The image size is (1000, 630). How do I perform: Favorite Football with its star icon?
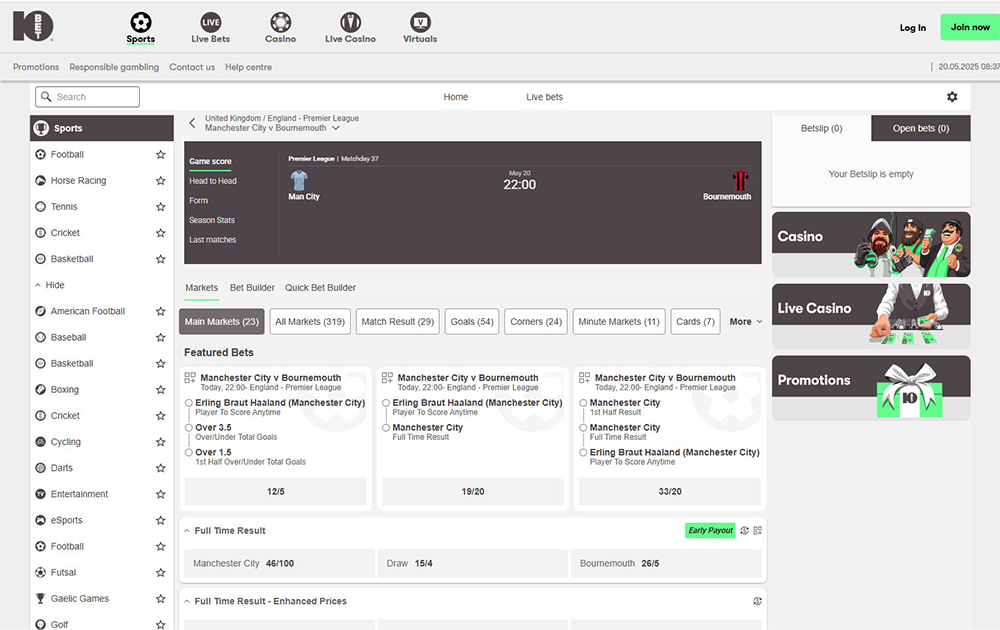161,154
